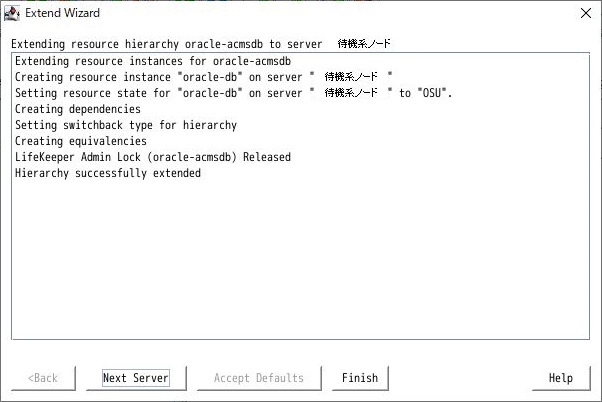The width and height of the screenshot is (602, 402).
Task: Click the 'Creating dependencies' log entry
Action: [78, 109]
